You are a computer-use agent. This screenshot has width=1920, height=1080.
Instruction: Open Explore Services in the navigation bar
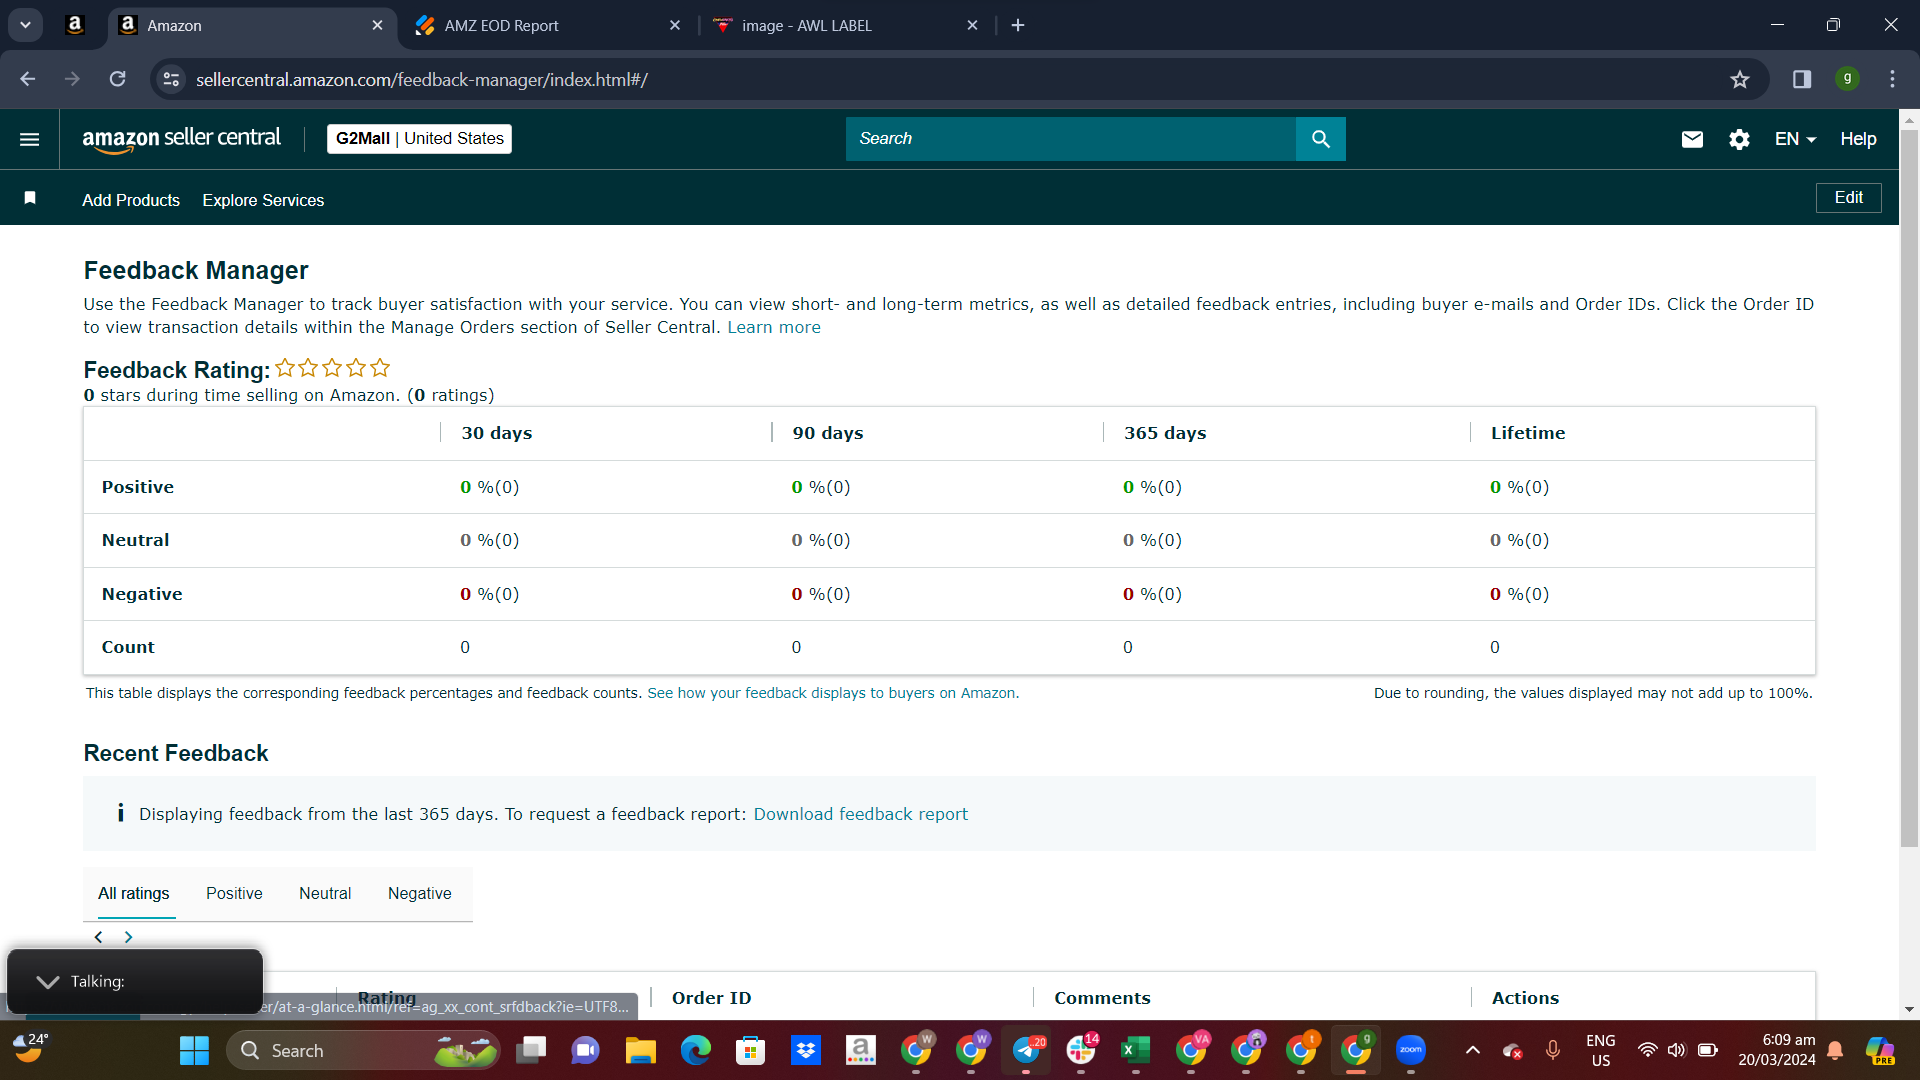click(x=263, y=200)
